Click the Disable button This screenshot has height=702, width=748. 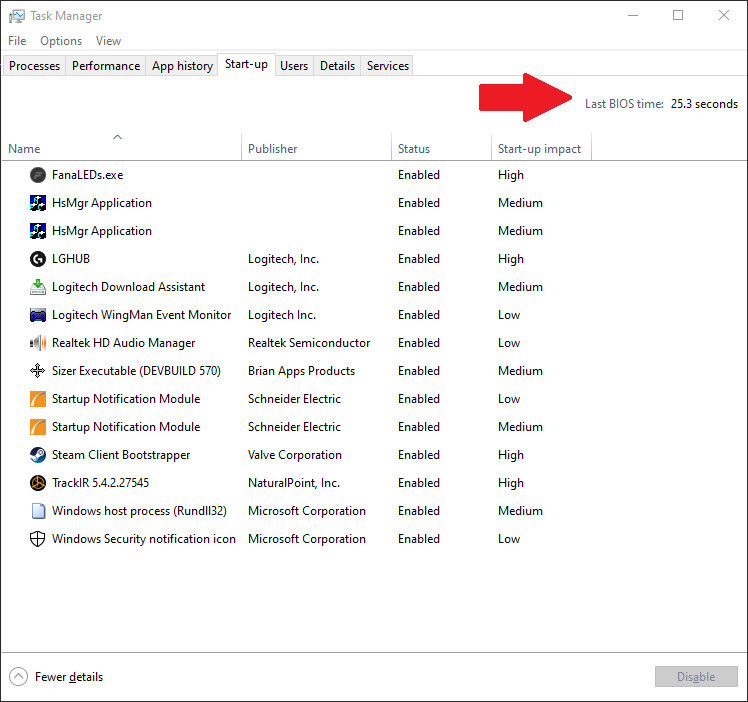point(696,677)
